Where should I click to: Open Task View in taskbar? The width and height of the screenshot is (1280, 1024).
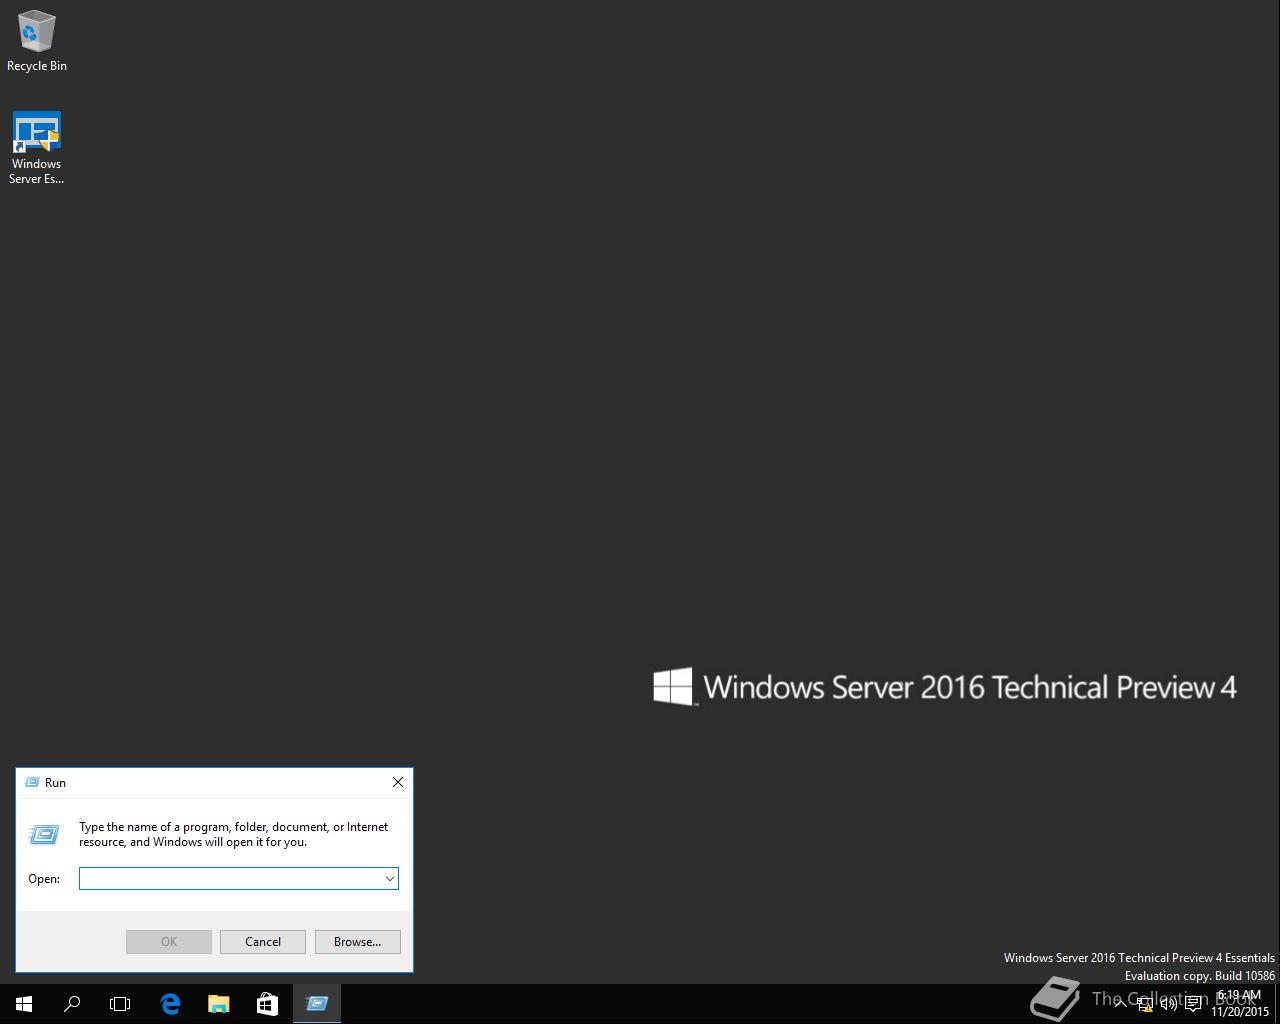120,1004
